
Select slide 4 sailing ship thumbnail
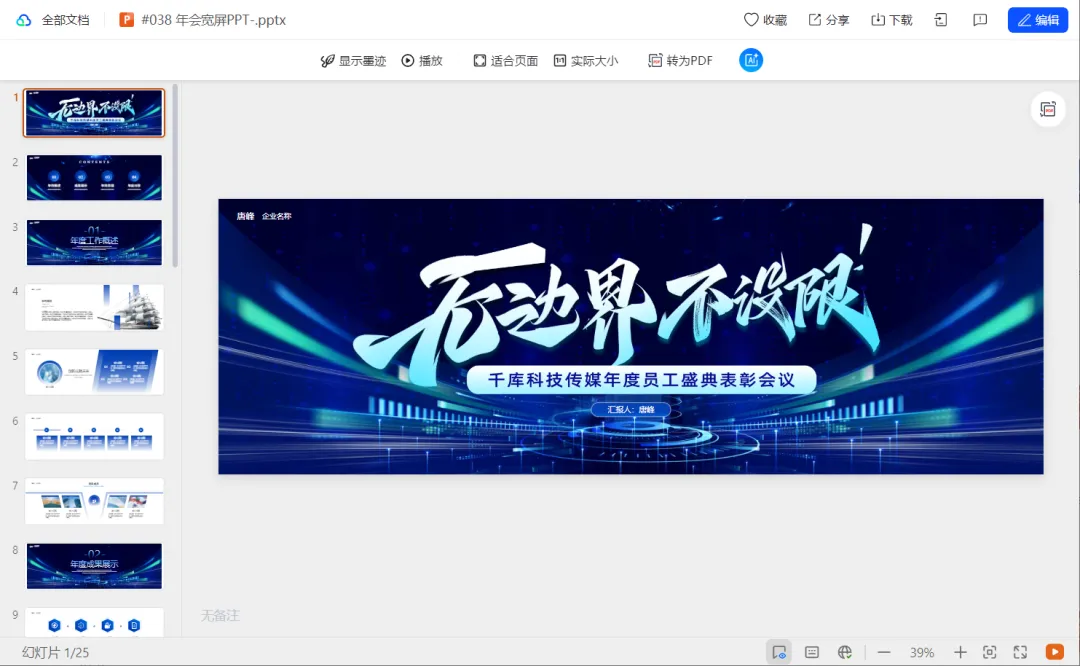click(x=94, y=307)
